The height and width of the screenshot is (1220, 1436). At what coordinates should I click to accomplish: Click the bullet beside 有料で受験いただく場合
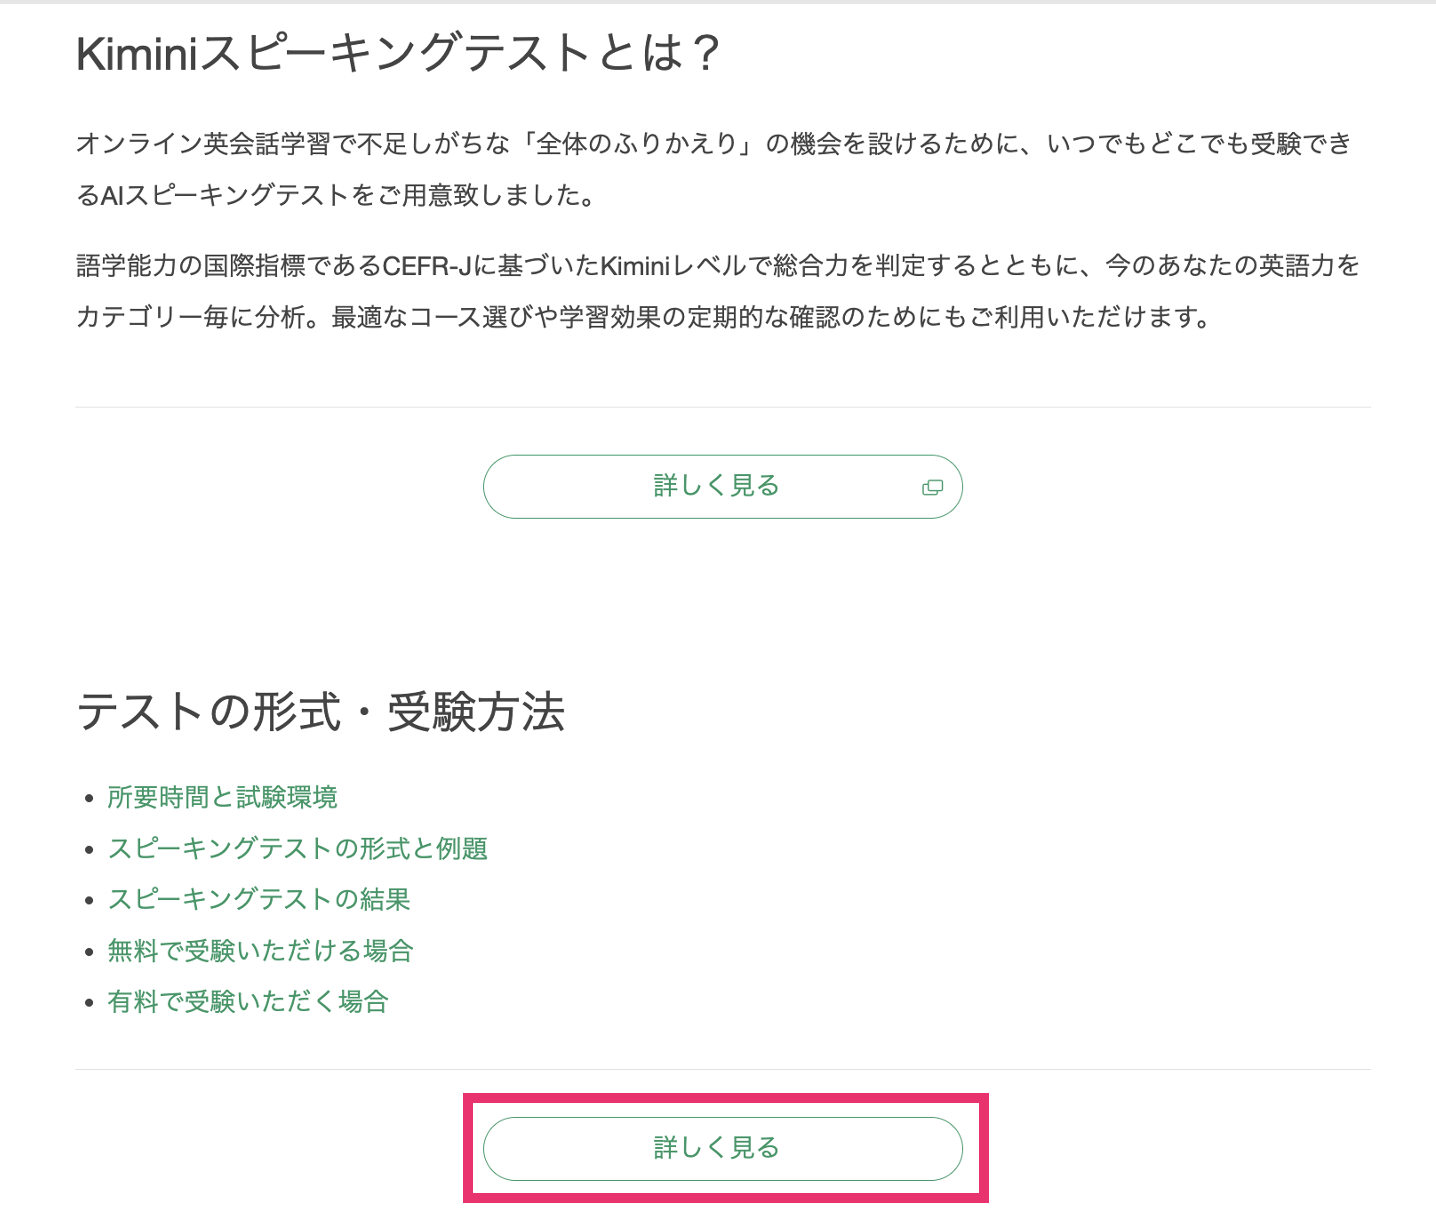pos(89,1003)
